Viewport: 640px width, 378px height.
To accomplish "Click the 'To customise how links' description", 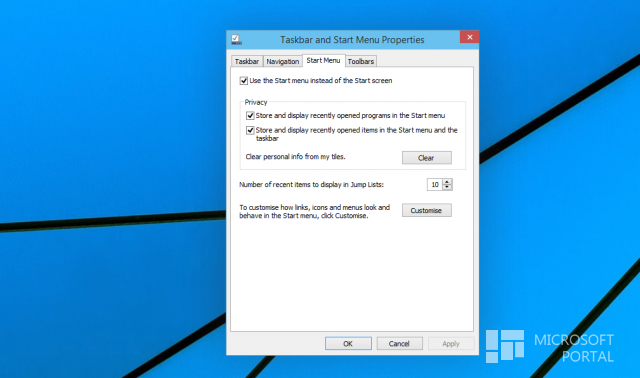I will pos(314,211).
